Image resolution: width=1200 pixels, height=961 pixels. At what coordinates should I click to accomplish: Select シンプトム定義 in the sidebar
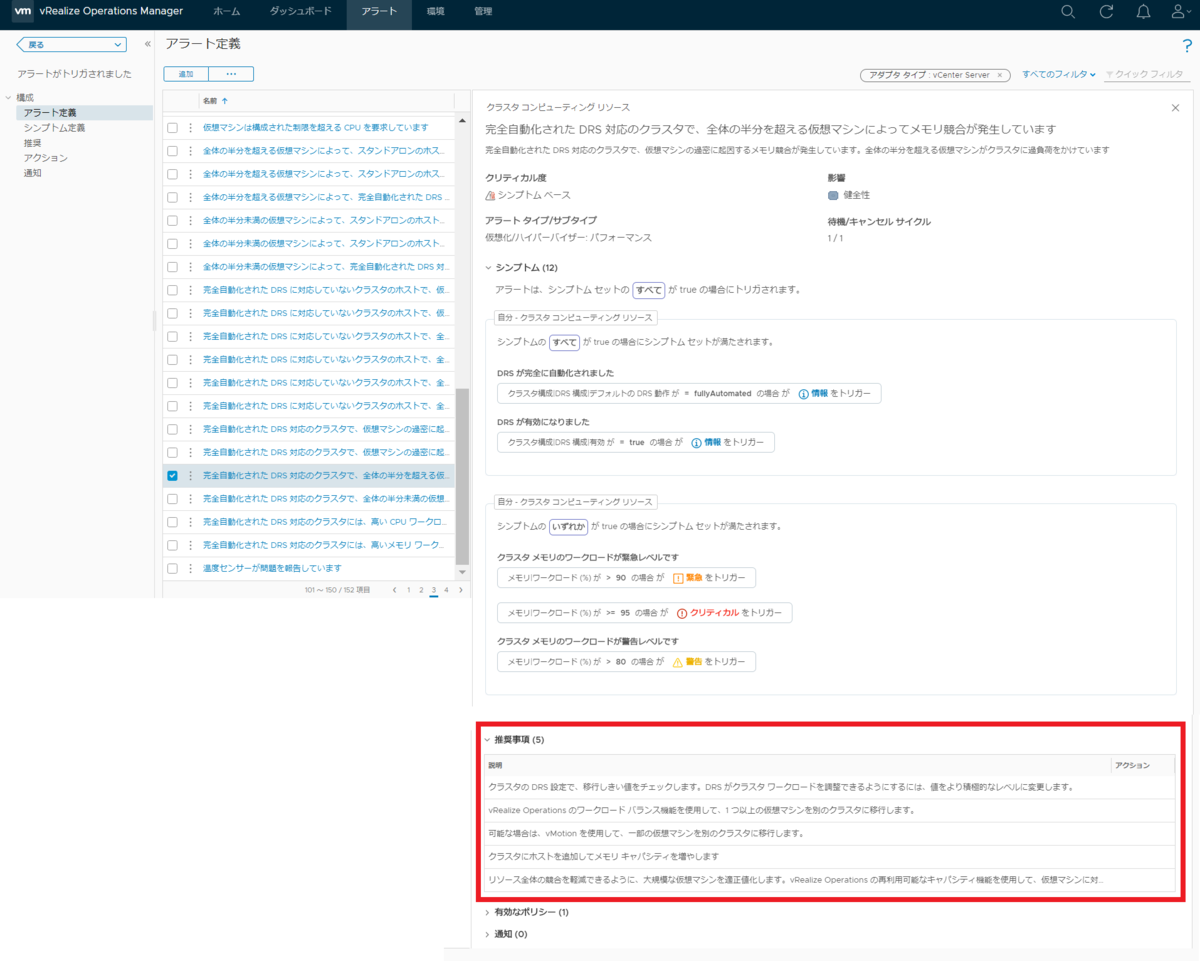coord(54,128)
